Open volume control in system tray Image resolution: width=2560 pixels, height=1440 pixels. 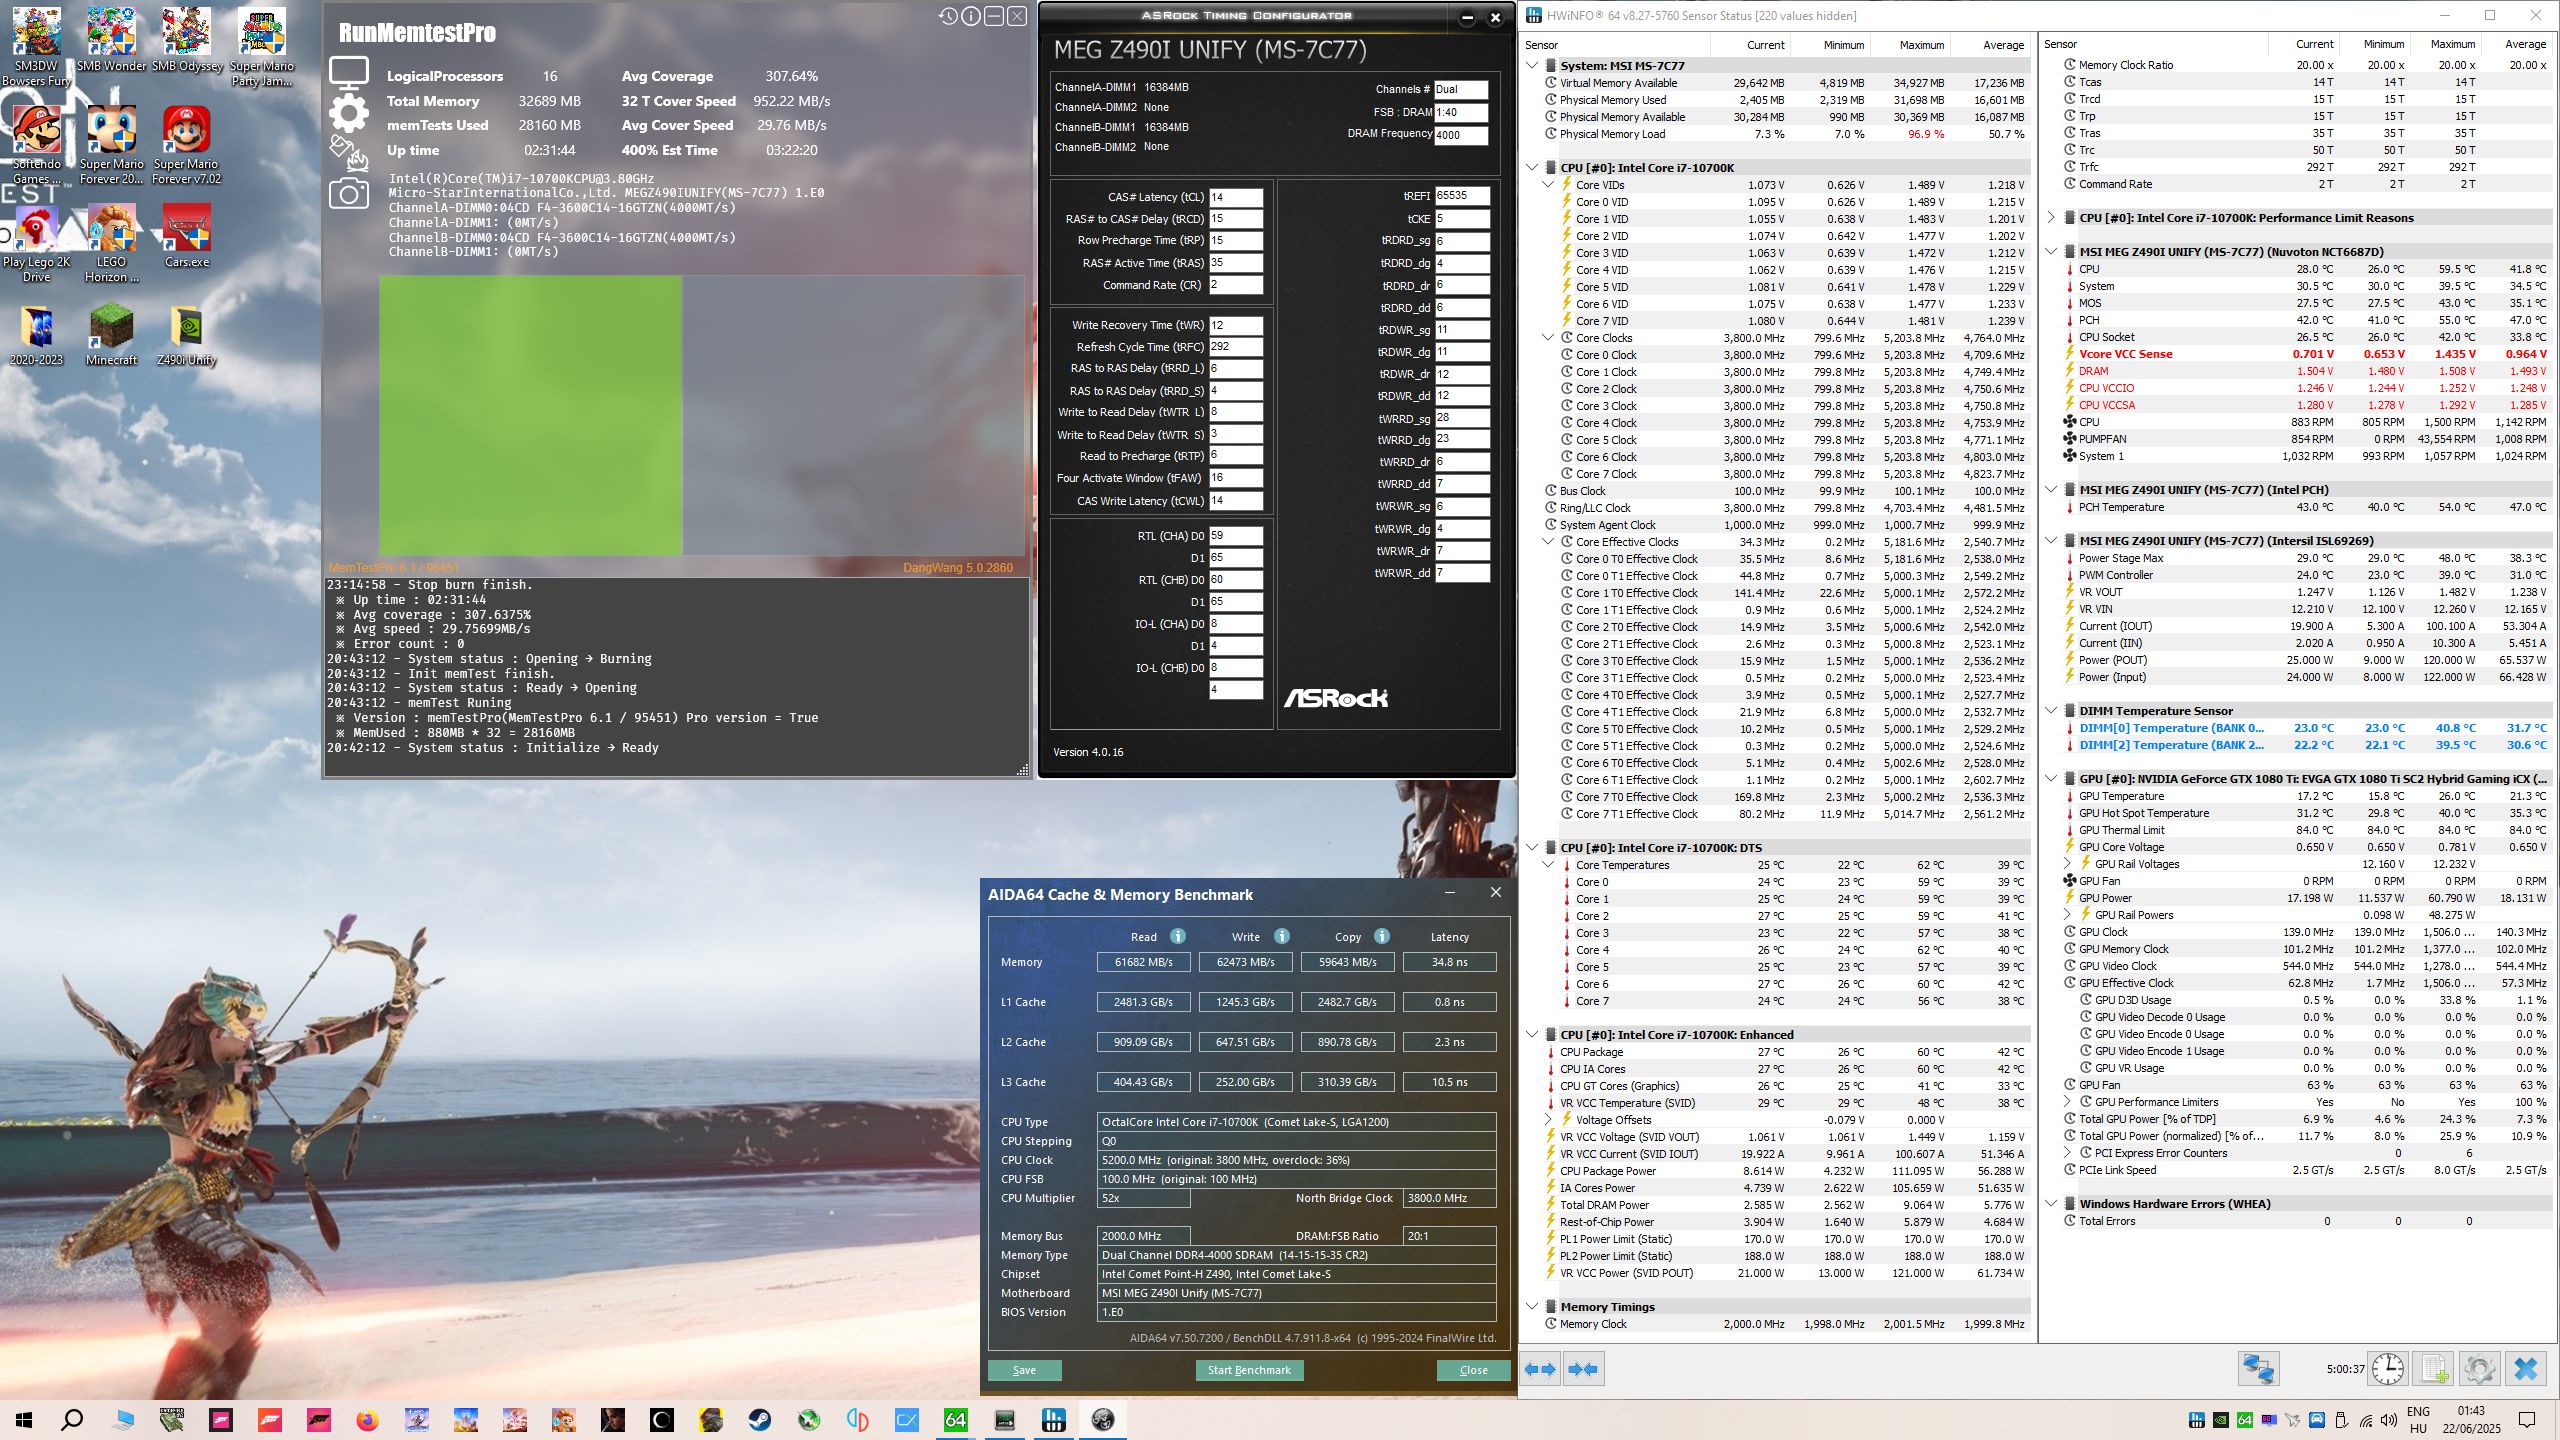tap(2389, 1420)
